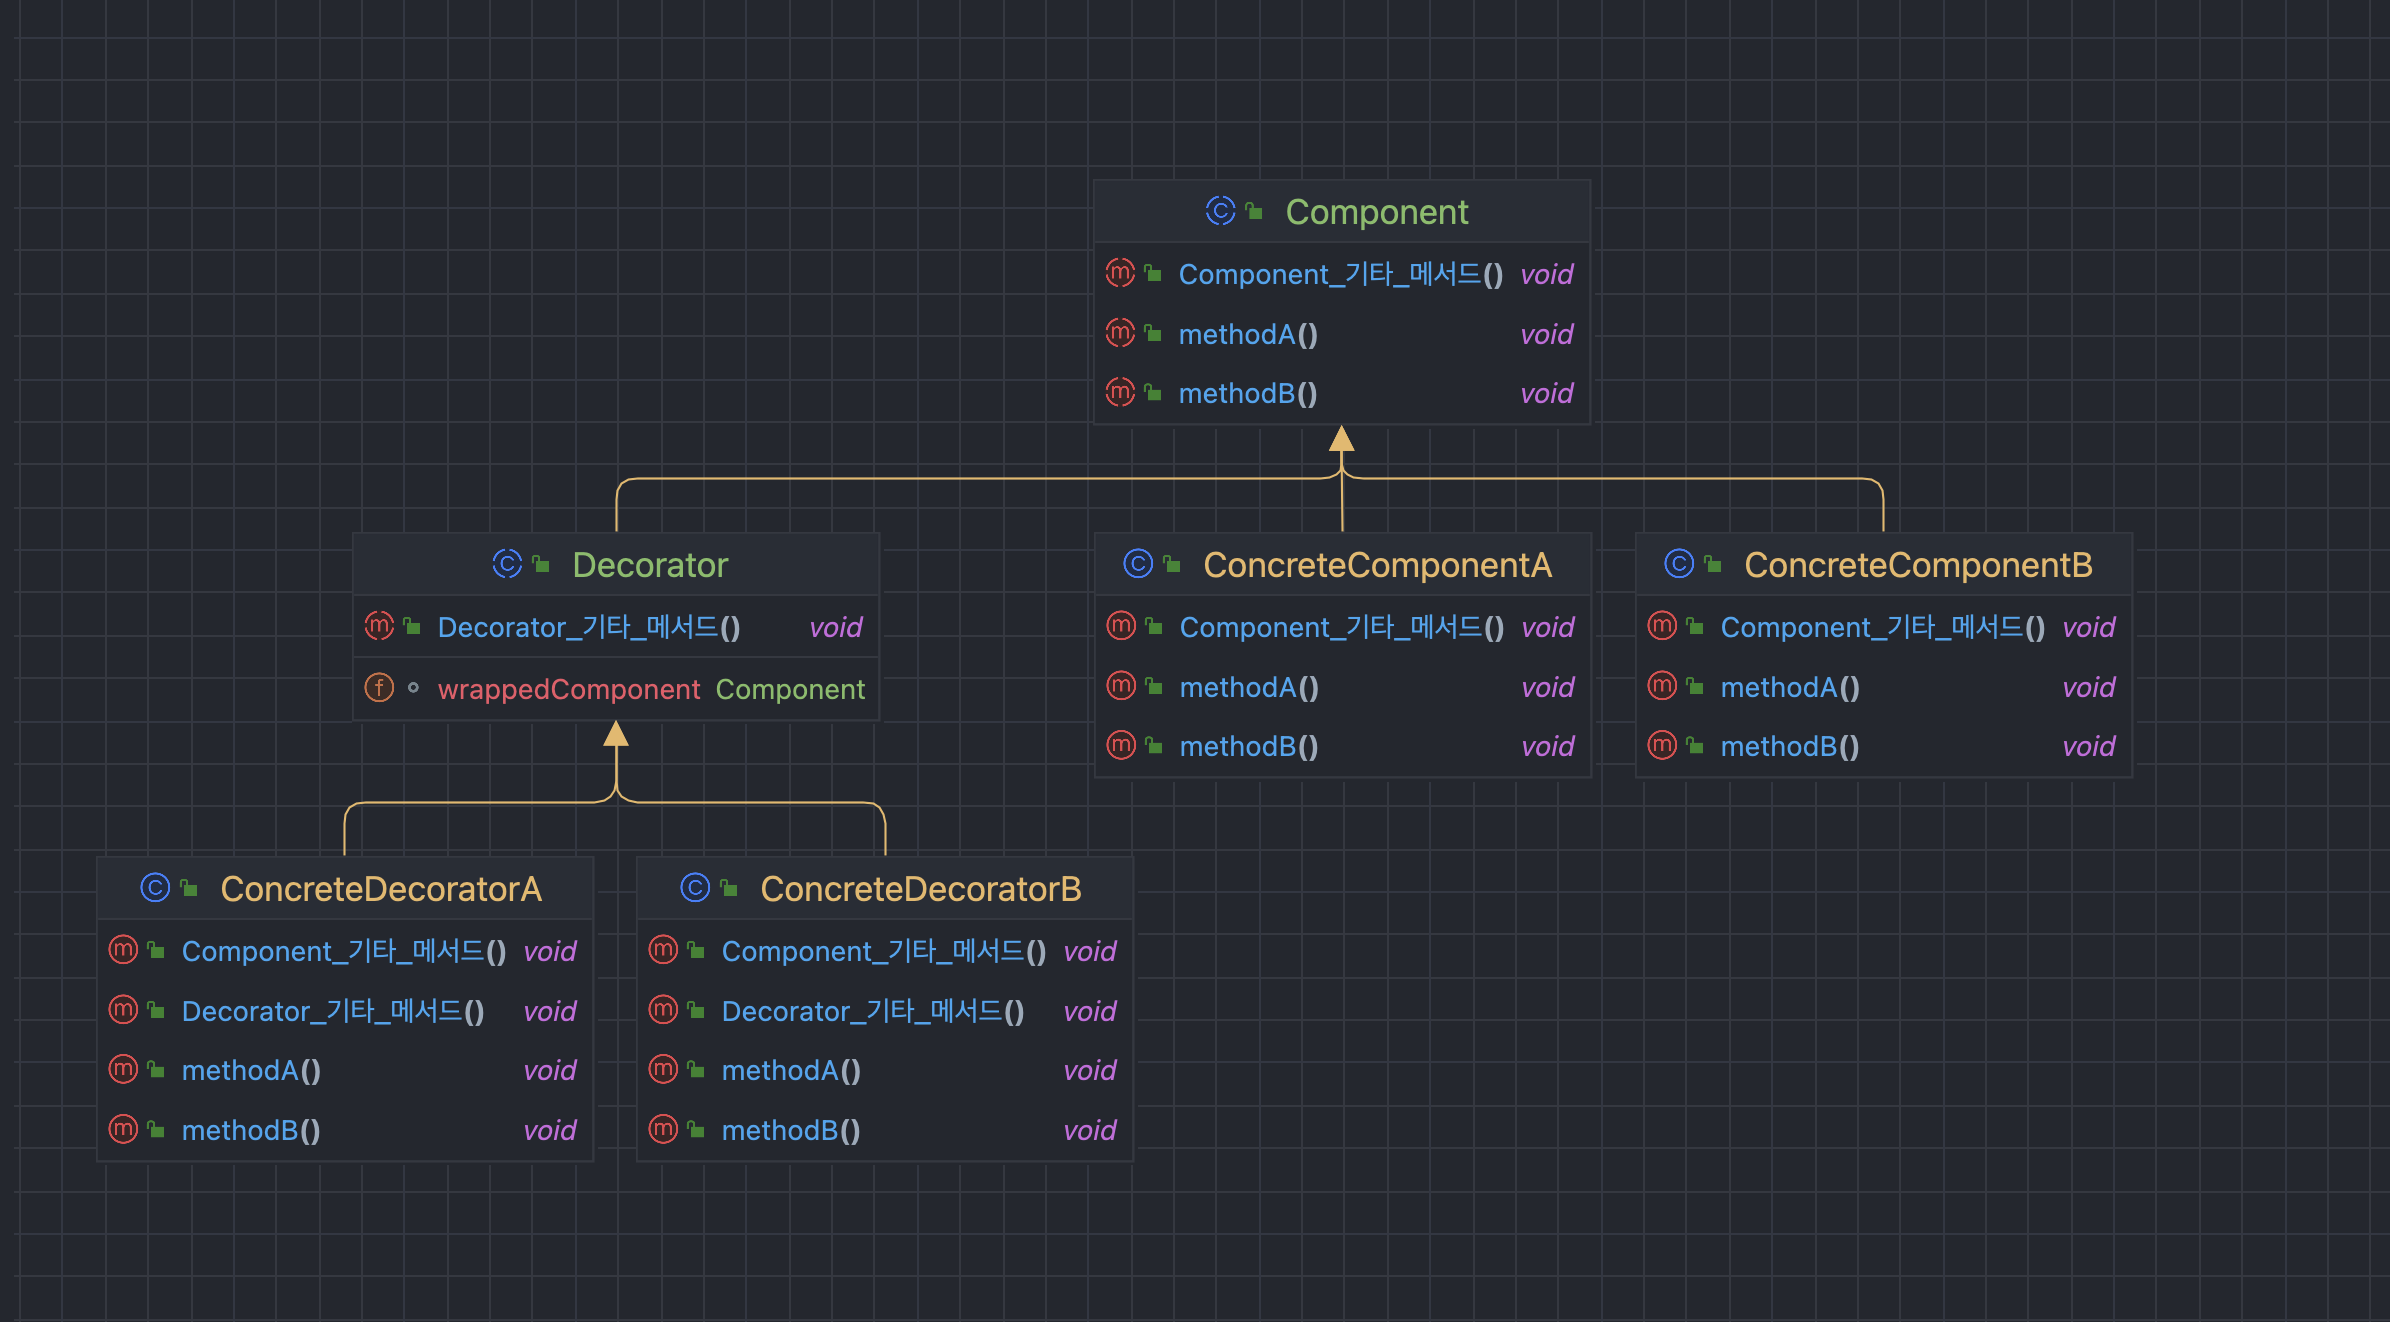Select methodA() in ConcreteComponentB
This screenshot has width=2390, height=1322.
click(x=1789, y=687)
